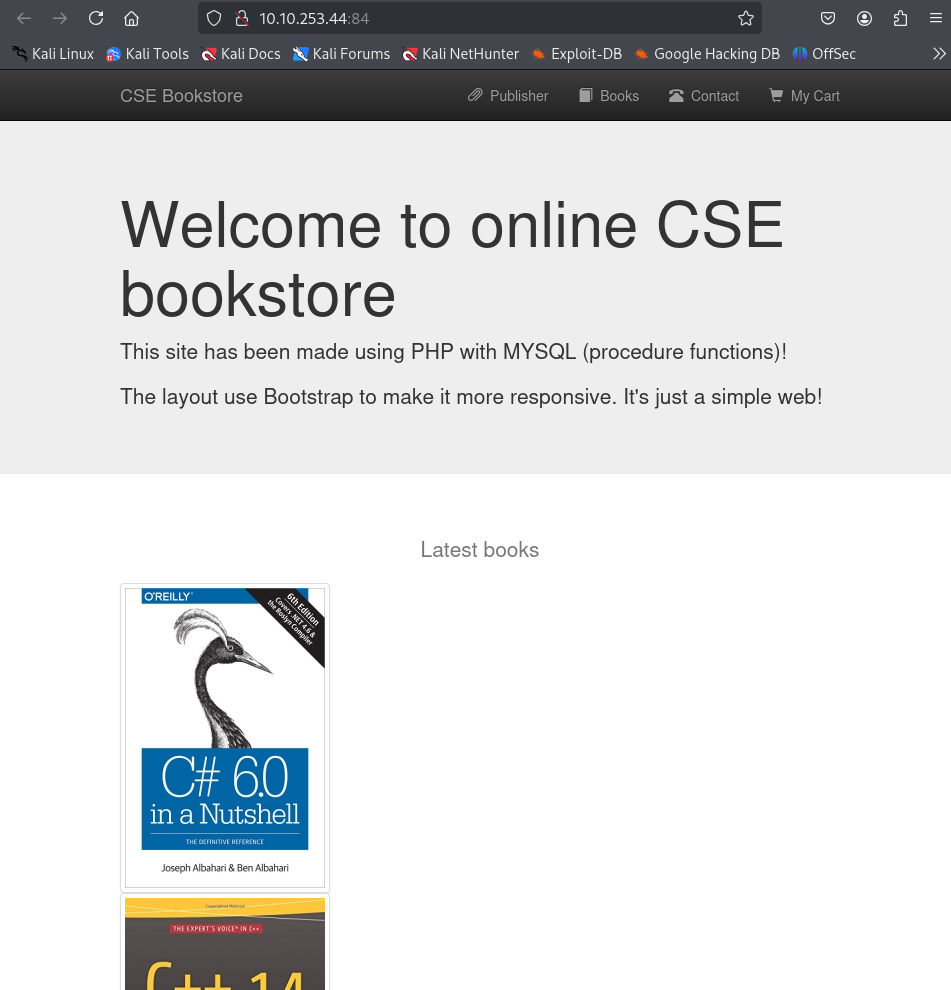The height and width of the screenshot is (990, 951).
Task: Open the Google Hacking DB bookmark
Action: click(x=707, y=54)
